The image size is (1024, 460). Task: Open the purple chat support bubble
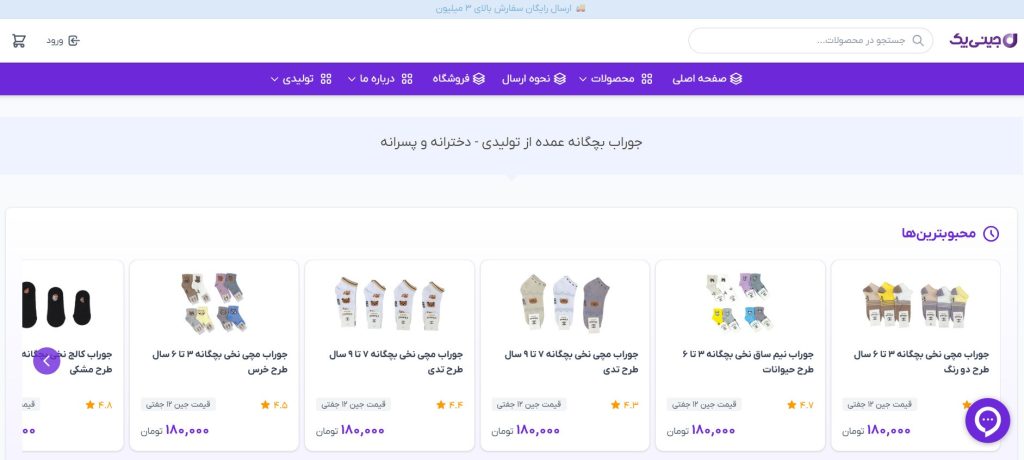click(x=987, y=420)
